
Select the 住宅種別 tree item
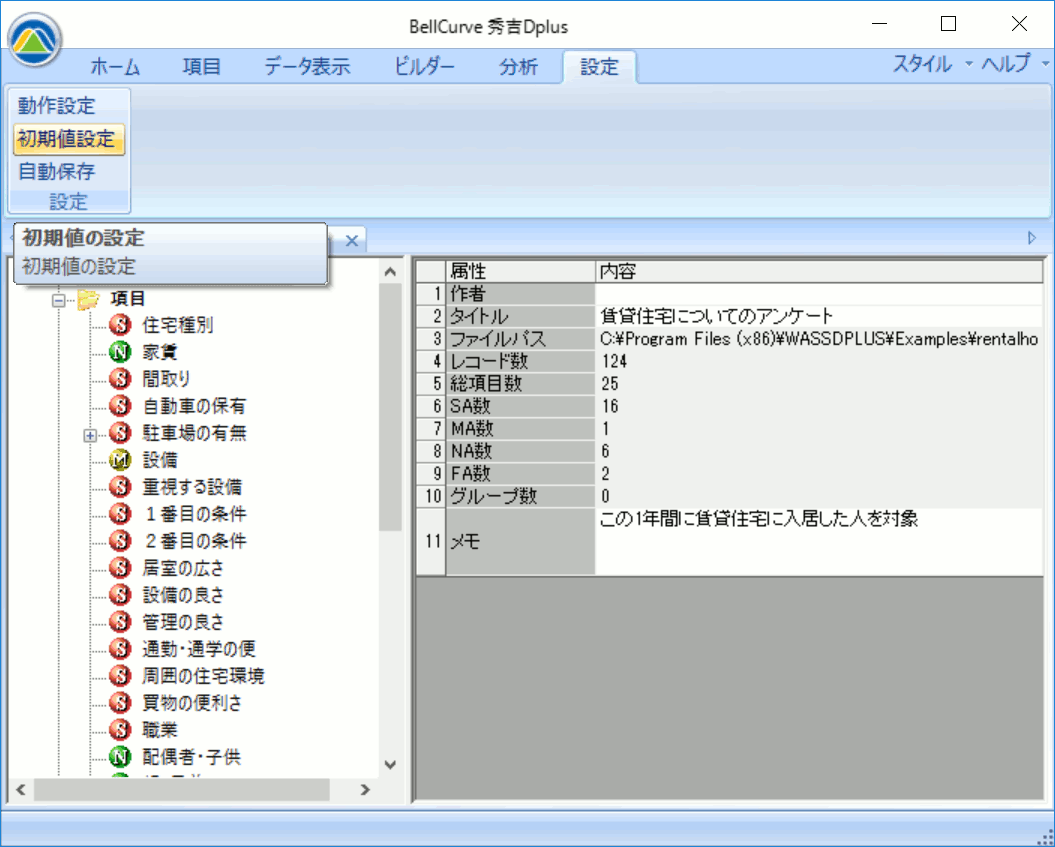(x=178, y=325)
